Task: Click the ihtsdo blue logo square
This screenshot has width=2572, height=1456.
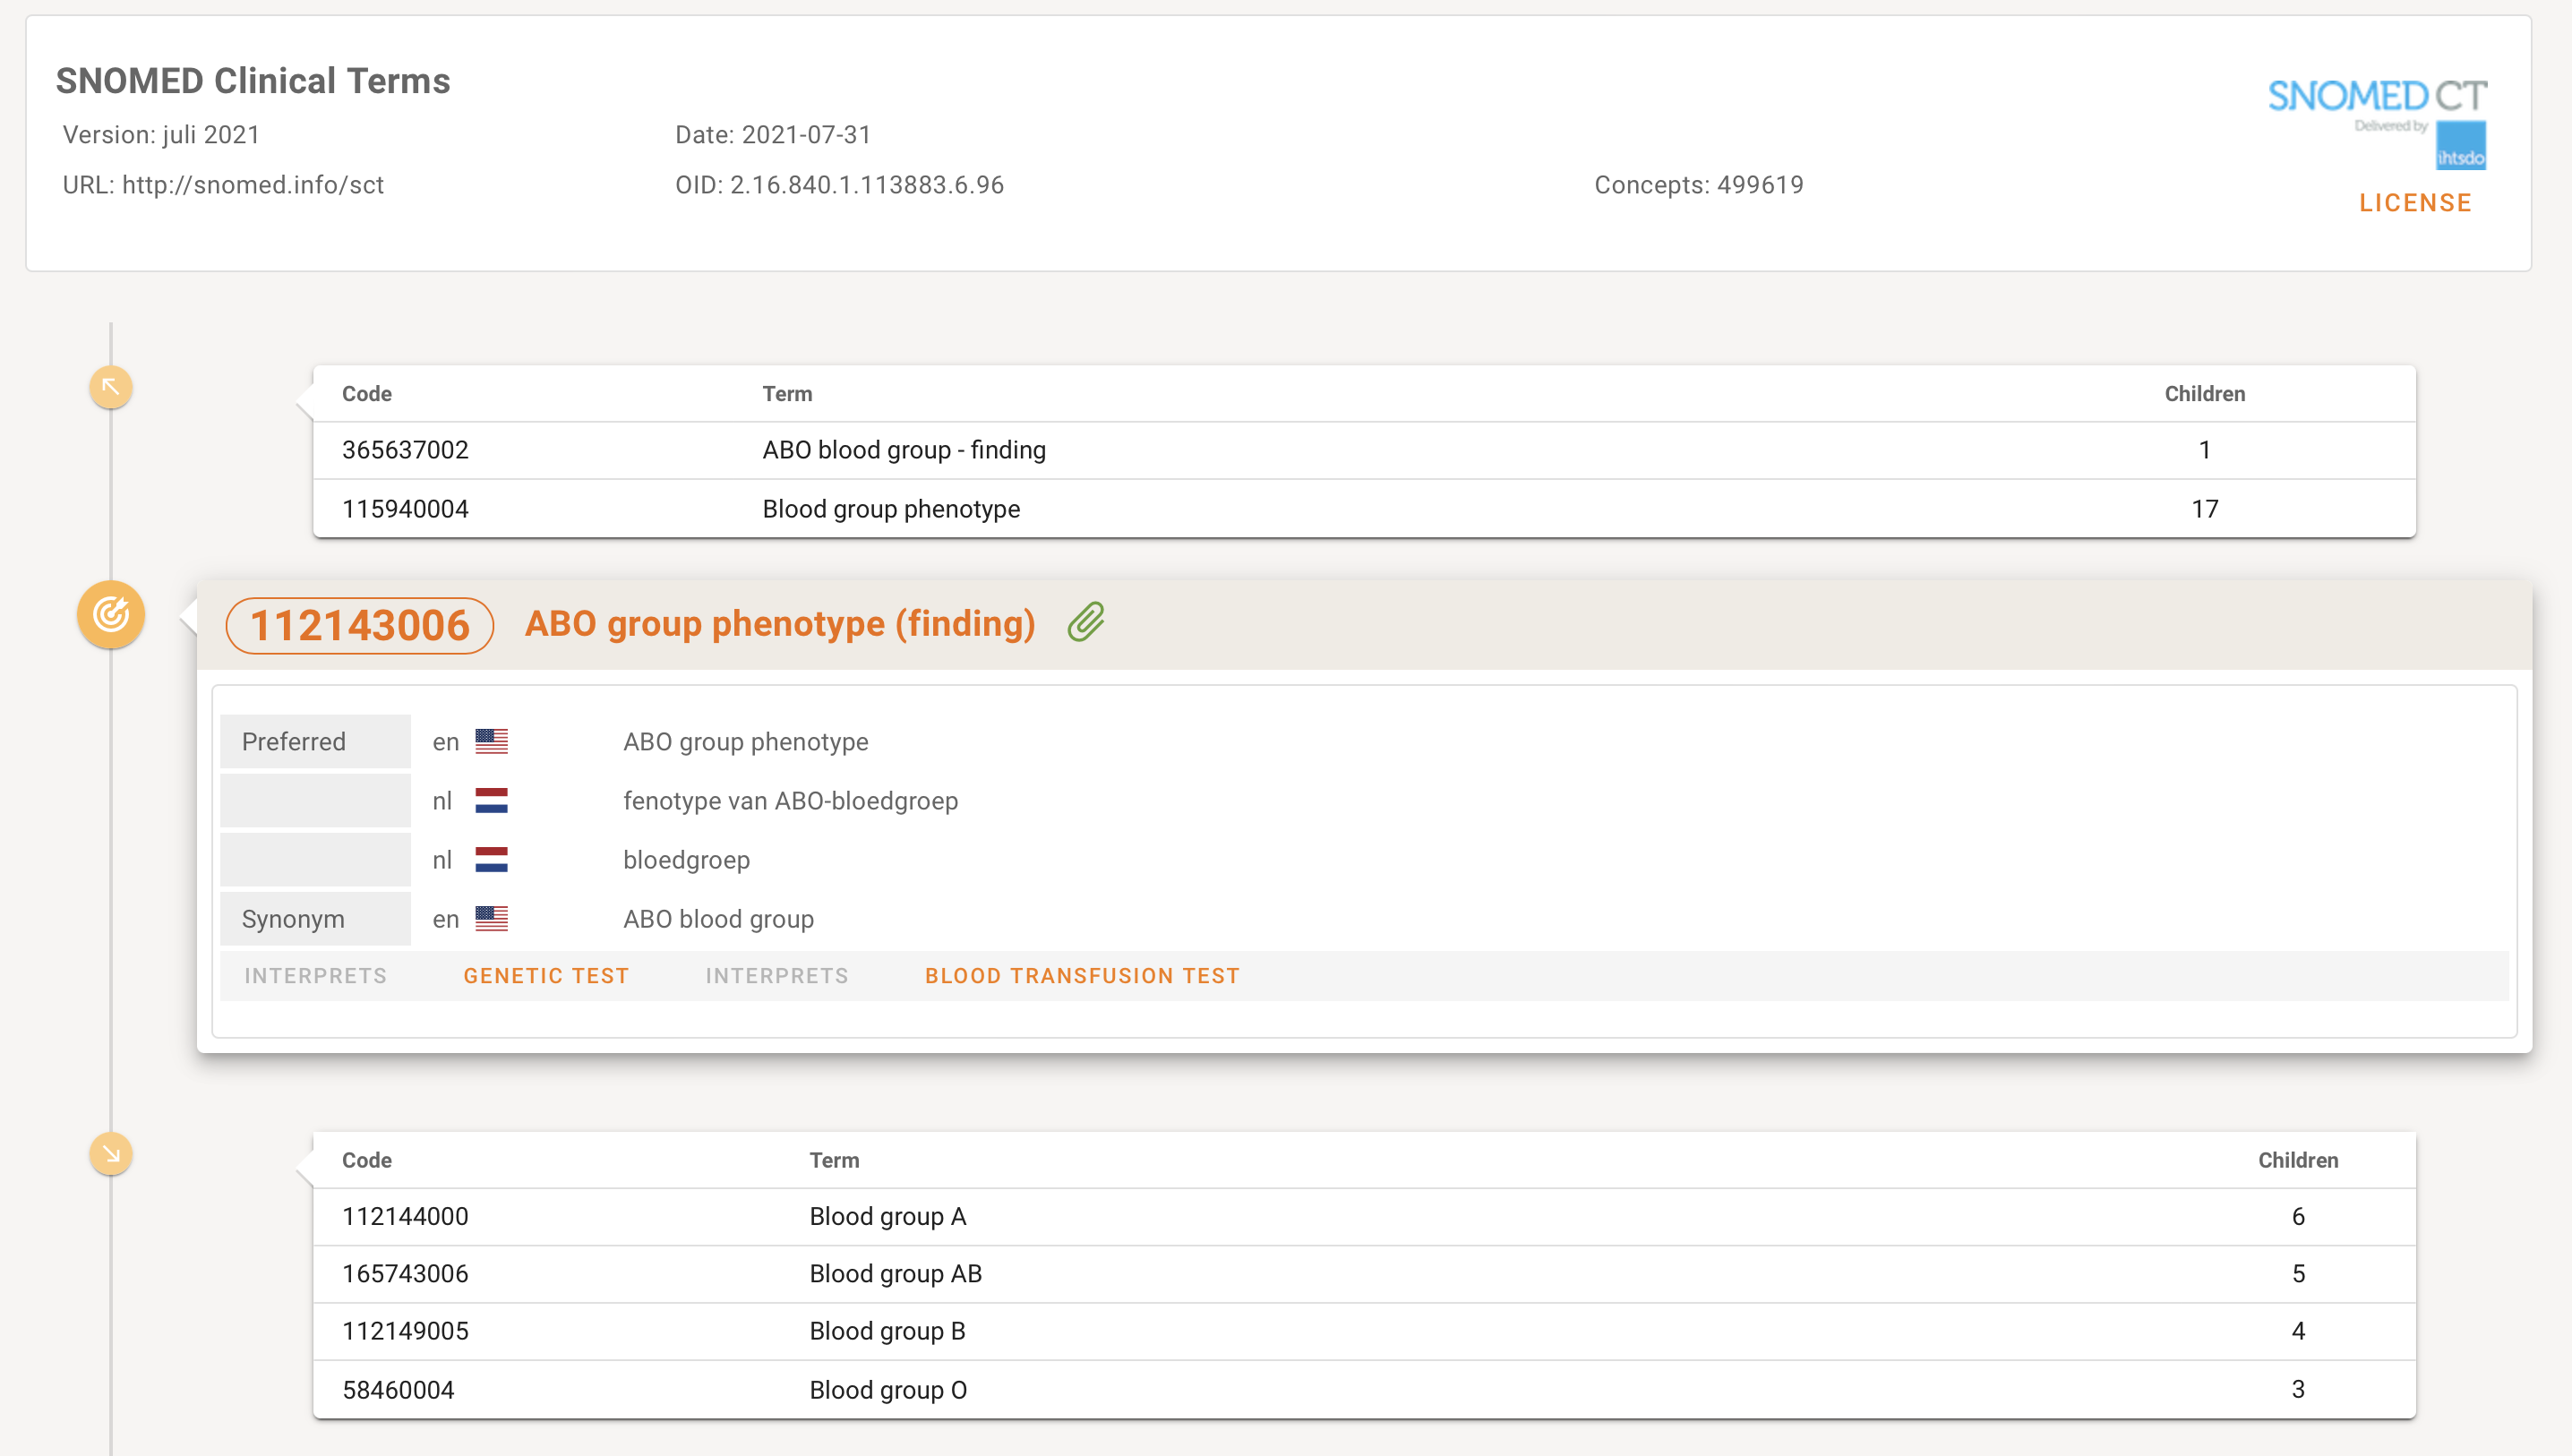Action: [2460, 146]
